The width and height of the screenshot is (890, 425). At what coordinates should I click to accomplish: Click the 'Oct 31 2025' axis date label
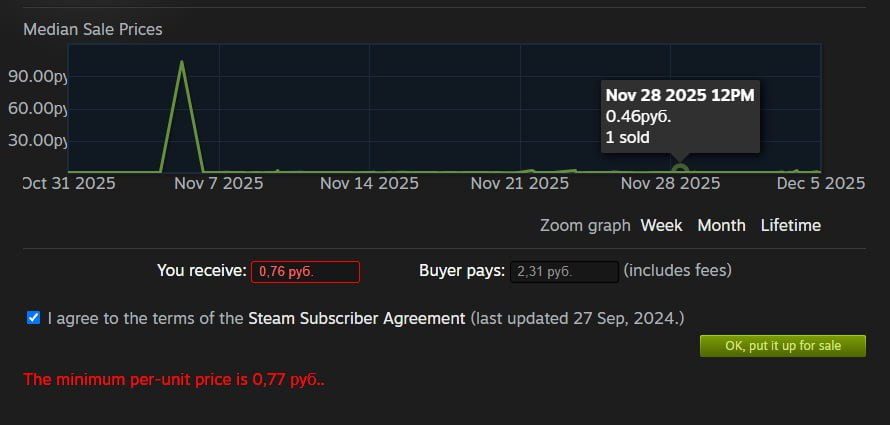click(x=69, y=183)
